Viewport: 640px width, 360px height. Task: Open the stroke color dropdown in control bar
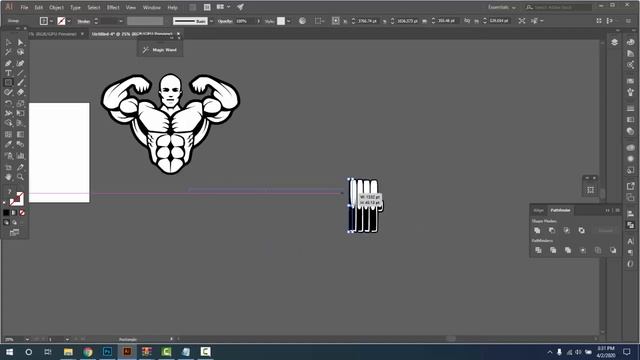click(69, 21)
